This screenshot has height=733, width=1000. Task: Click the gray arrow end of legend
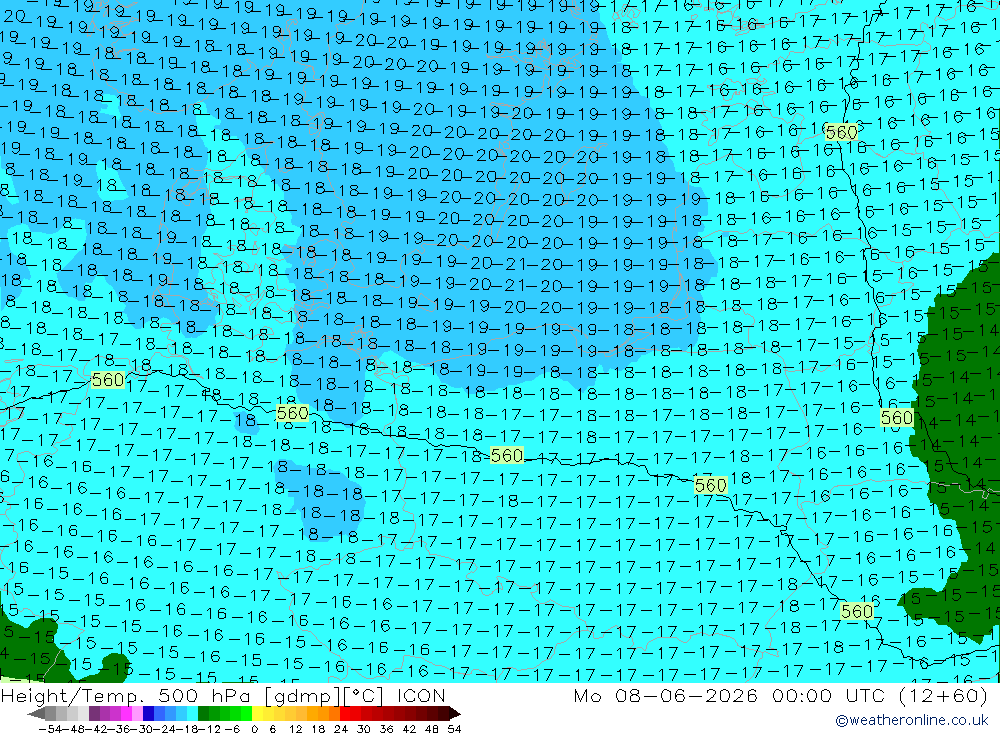[36, 713]
